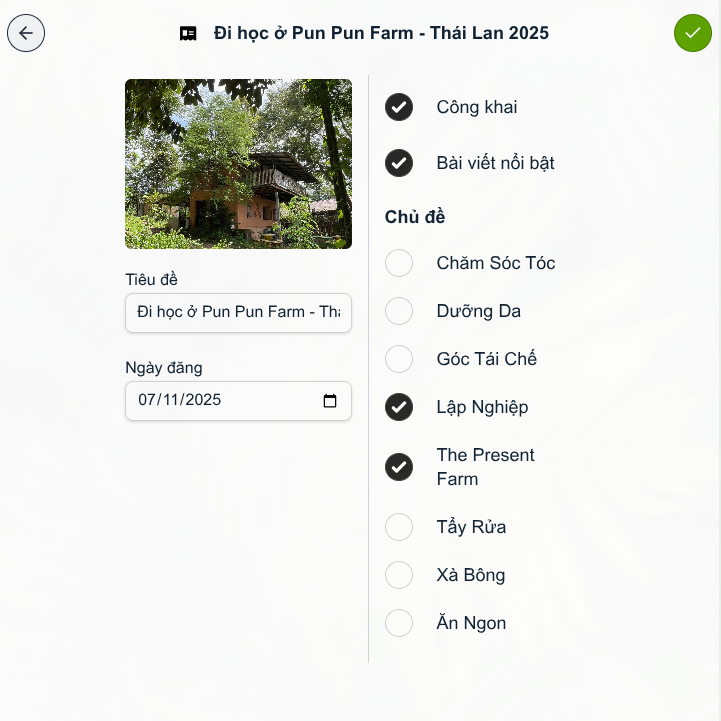Click the article icon beside the title
The height and width of the screenshot is (721, 721).
click(188, 33)
